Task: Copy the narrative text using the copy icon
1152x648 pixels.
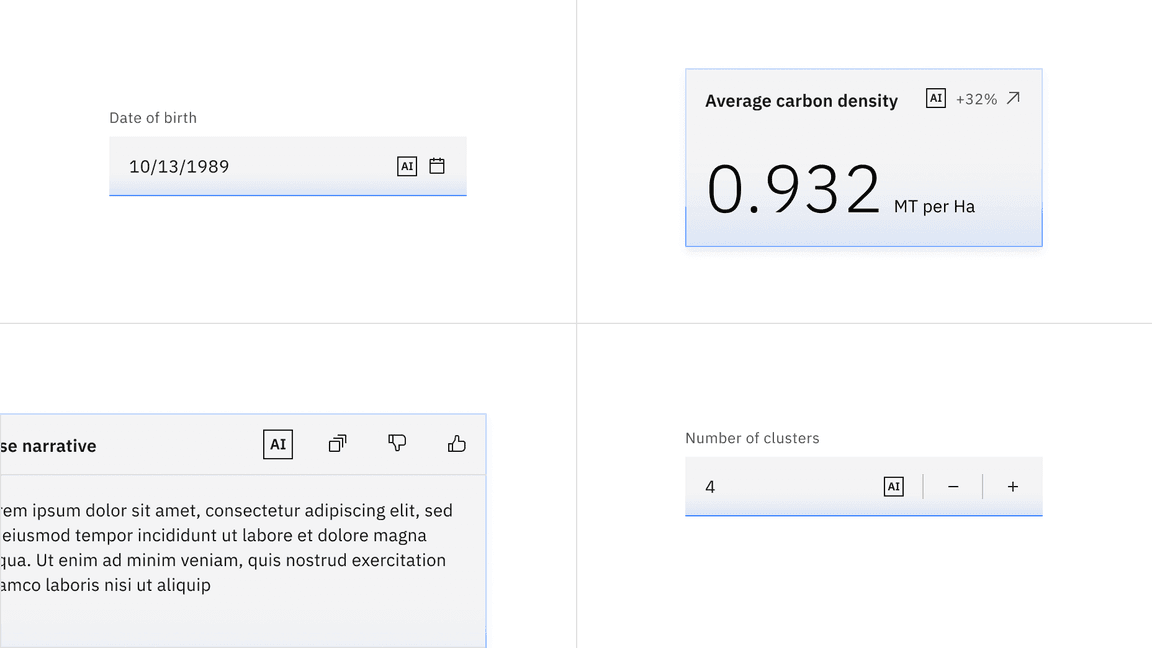Action: pos(336,443)
